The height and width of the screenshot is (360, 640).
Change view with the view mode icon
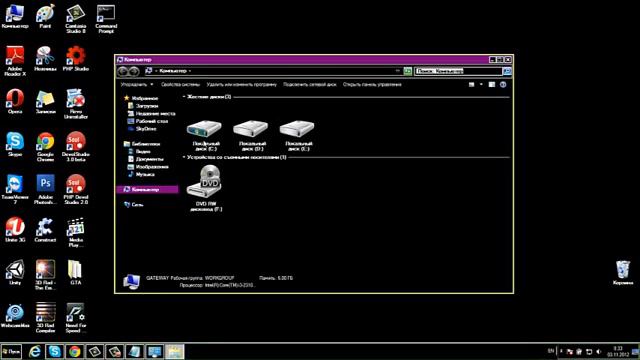471,84
